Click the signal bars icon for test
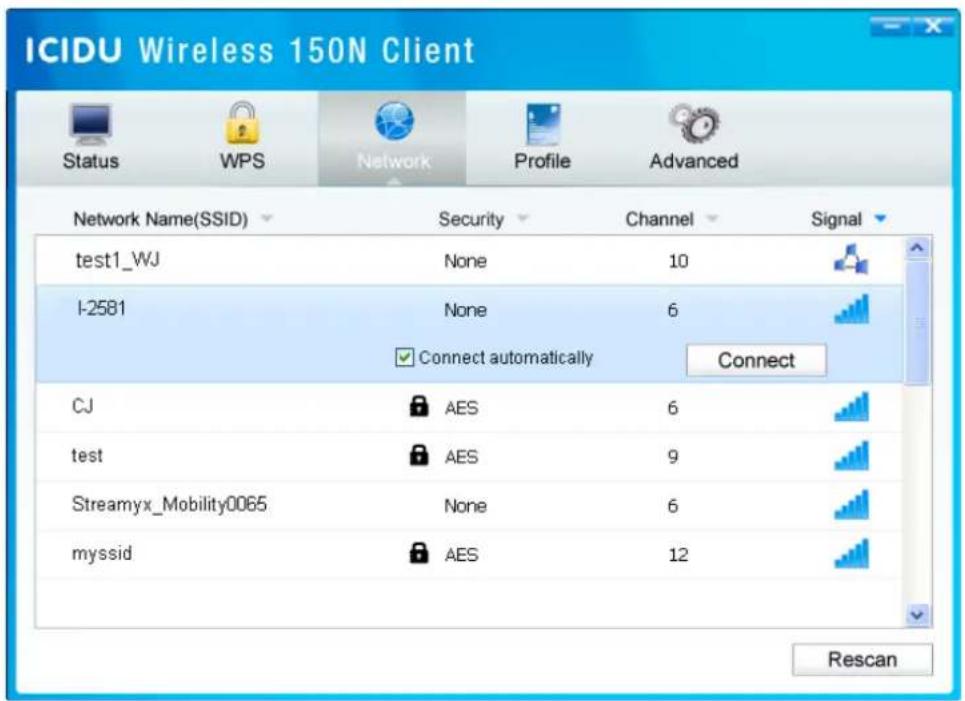This screenshot has height=701, width=965. tap(851, 456)
